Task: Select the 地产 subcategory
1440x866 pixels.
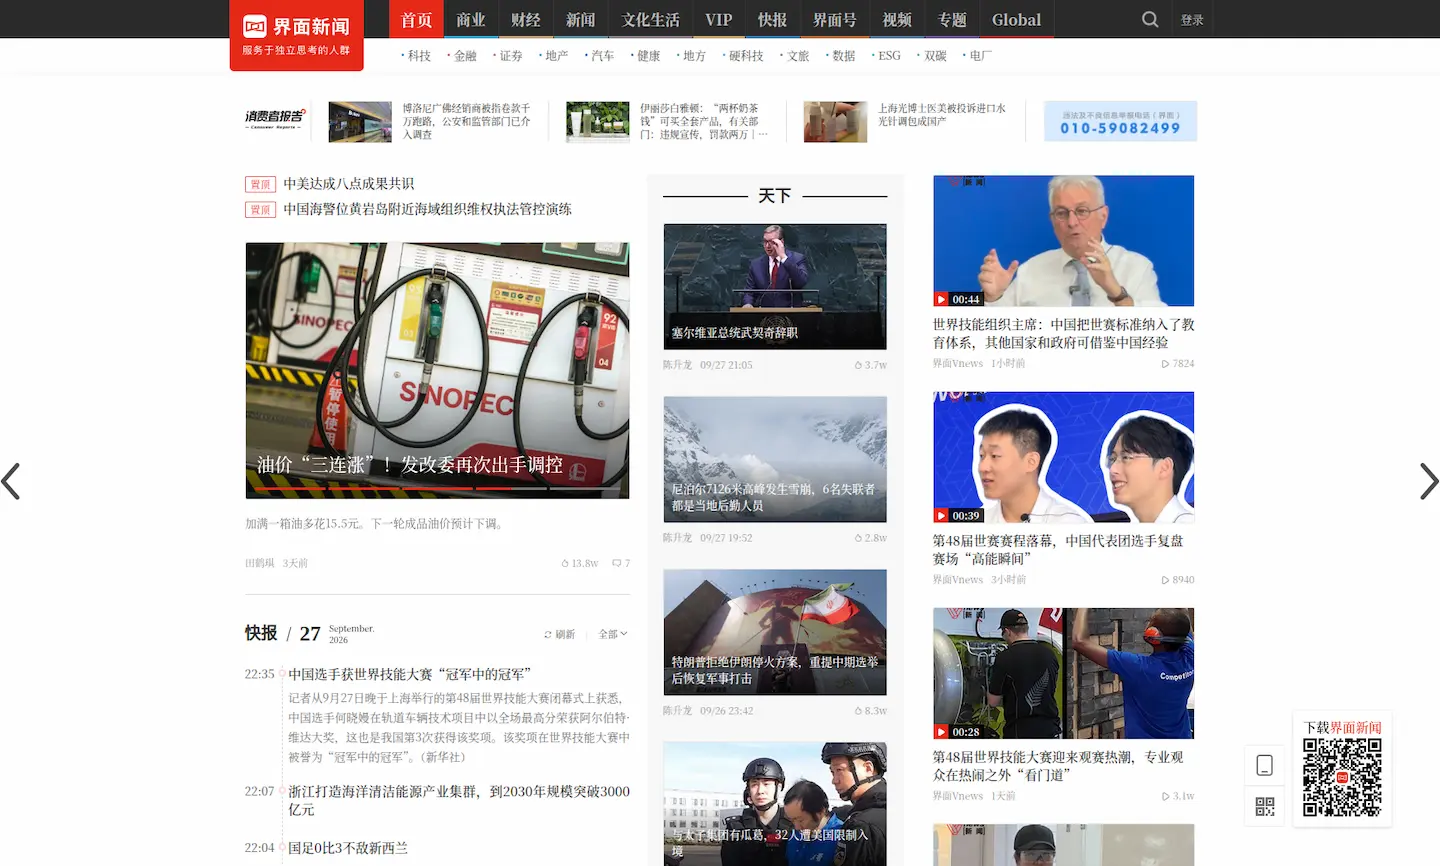Action: (557, 56)
